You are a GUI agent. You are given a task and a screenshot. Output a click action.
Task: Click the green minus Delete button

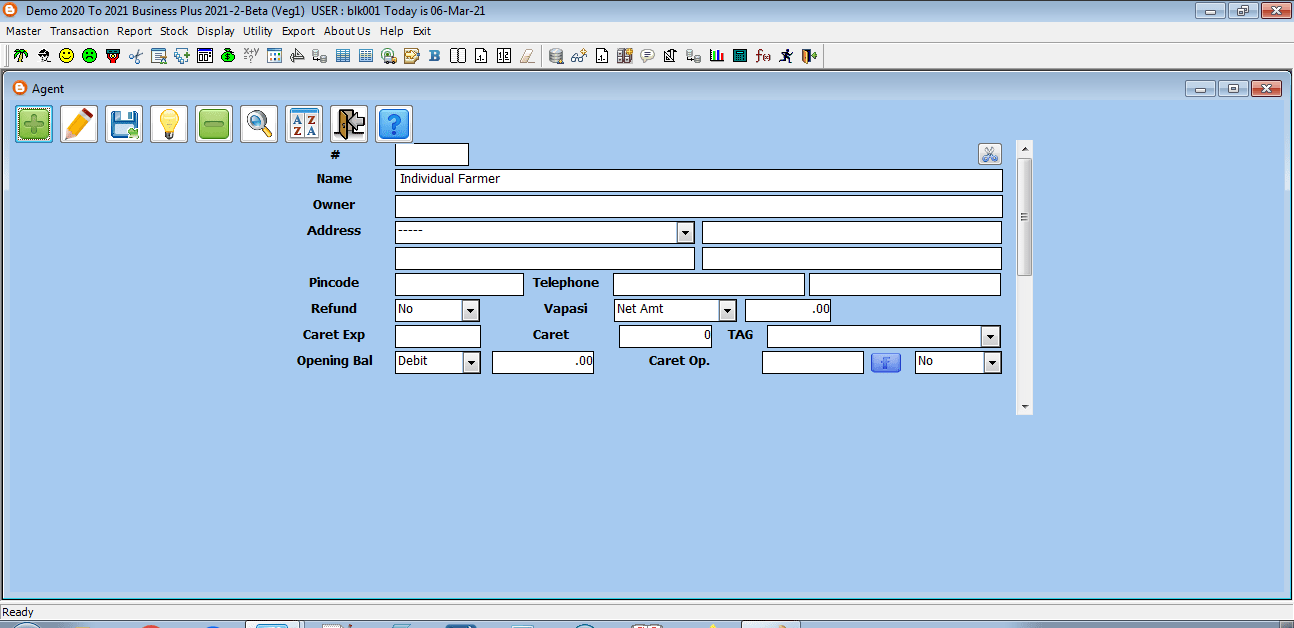pyautogui.click(x=214, y=125)
